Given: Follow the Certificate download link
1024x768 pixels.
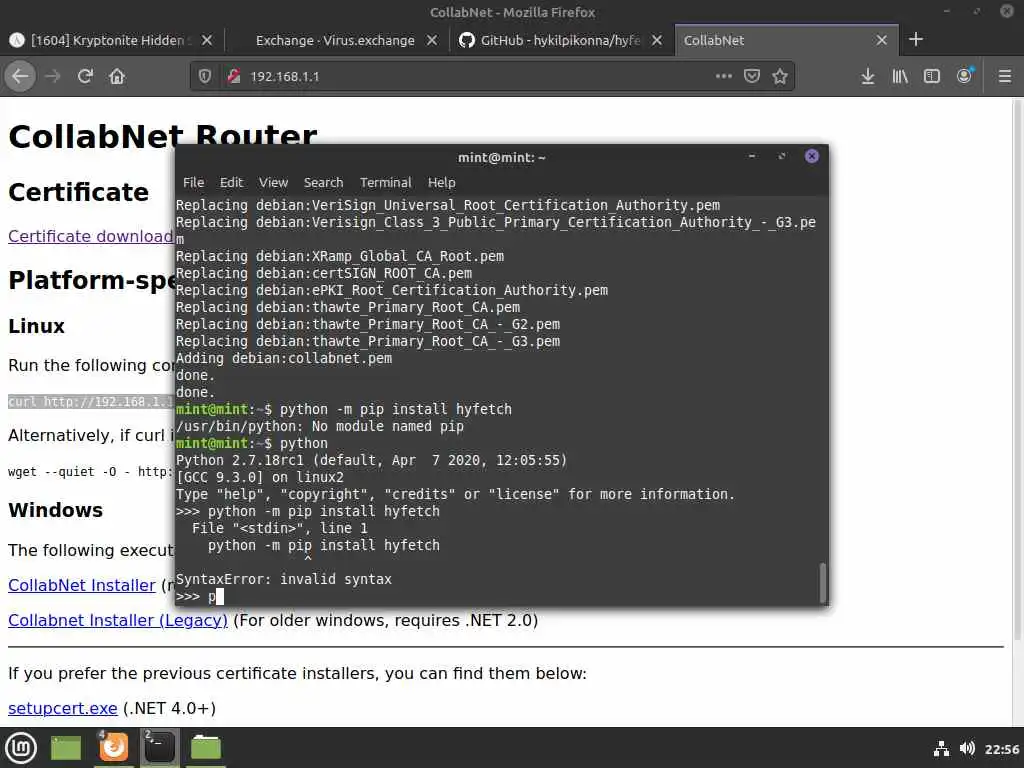Looking at the screenshot, I should 90,236.
